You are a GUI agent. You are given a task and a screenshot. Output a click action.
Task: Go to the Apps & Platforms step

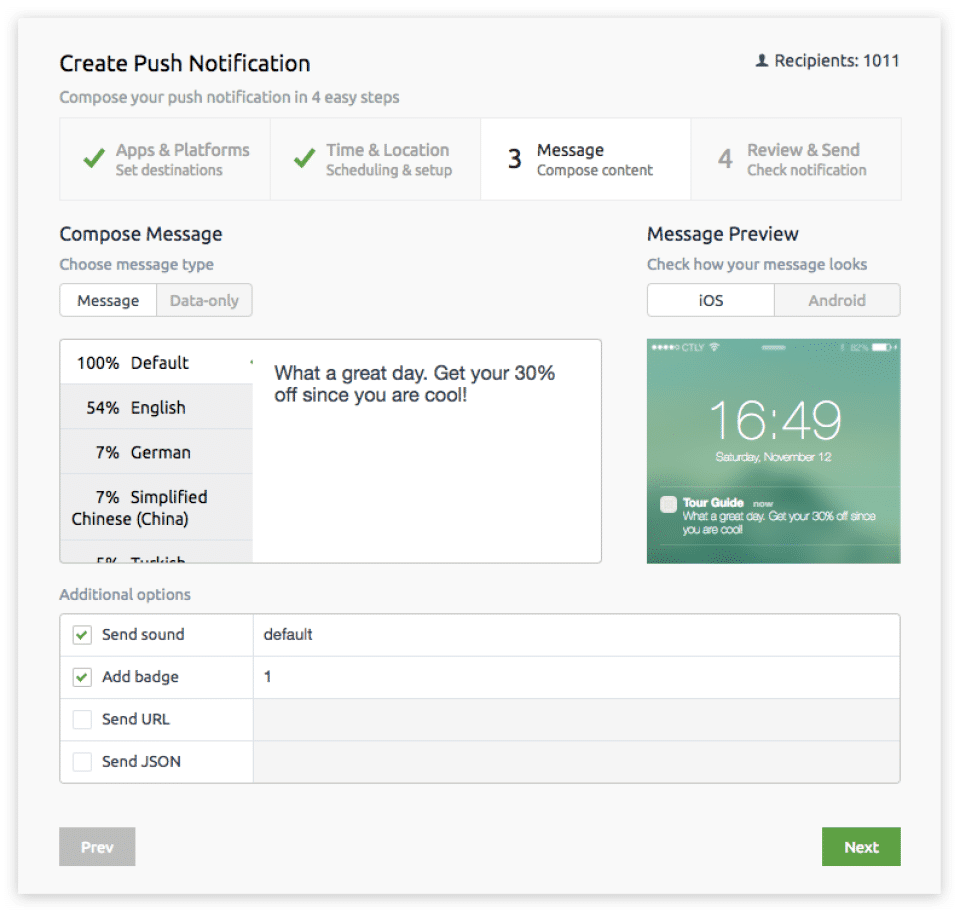[165, 159]
